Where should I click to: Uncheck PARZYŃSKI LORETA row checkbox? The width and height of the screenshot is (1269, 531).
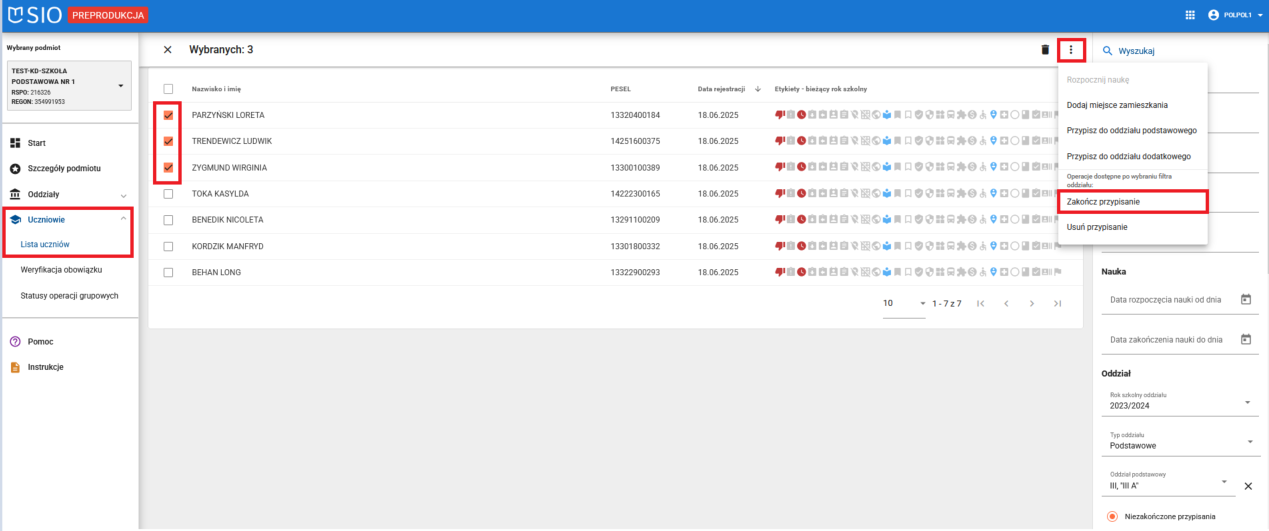[x=168, y=115]
